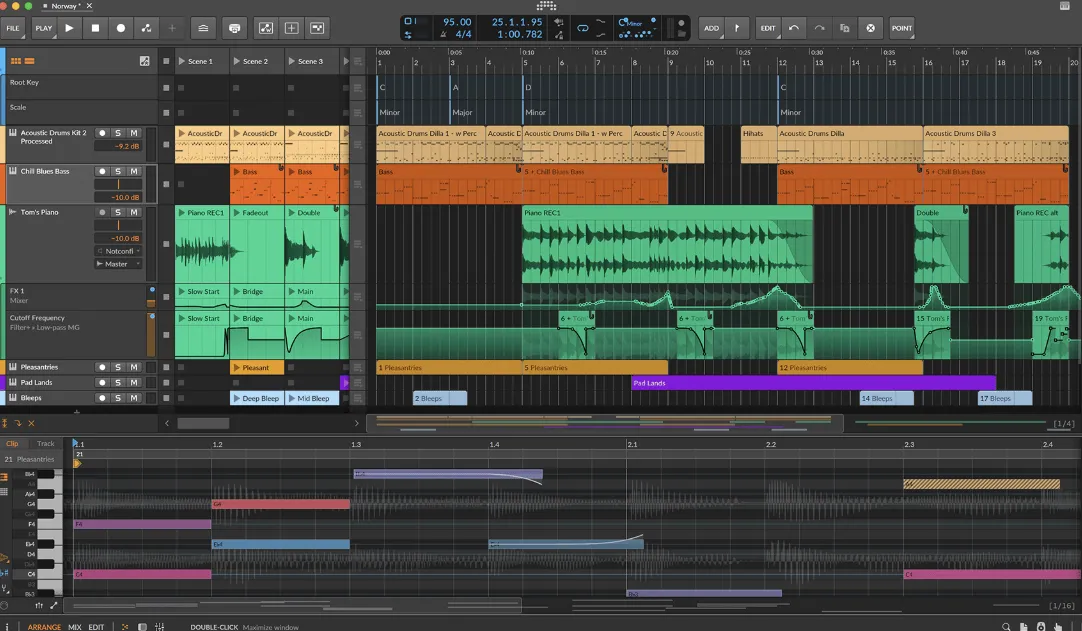Open the Master output chooser on Tom's Piano
The height and width of the screenshot is (631, 1082).
coord(118,264)
